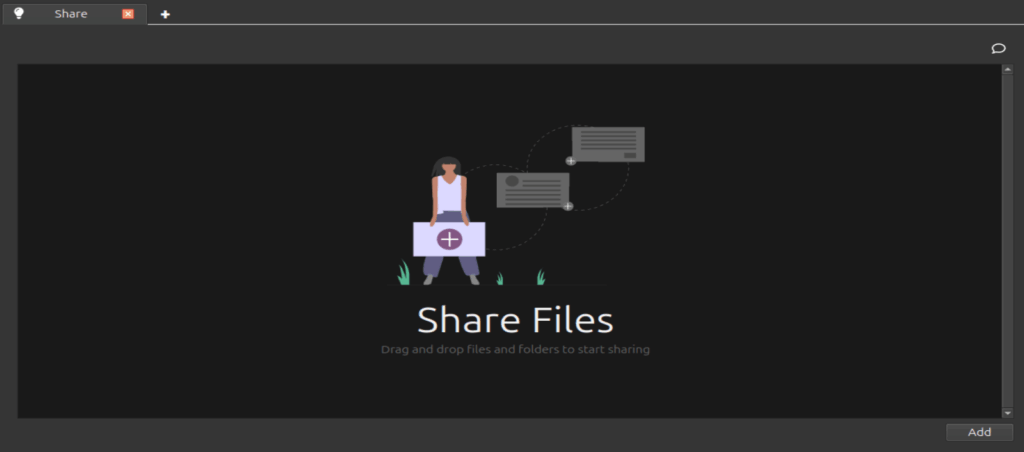Click the "Share Files" heading
The image size is (1024, 452).
[x=514, y=321]
